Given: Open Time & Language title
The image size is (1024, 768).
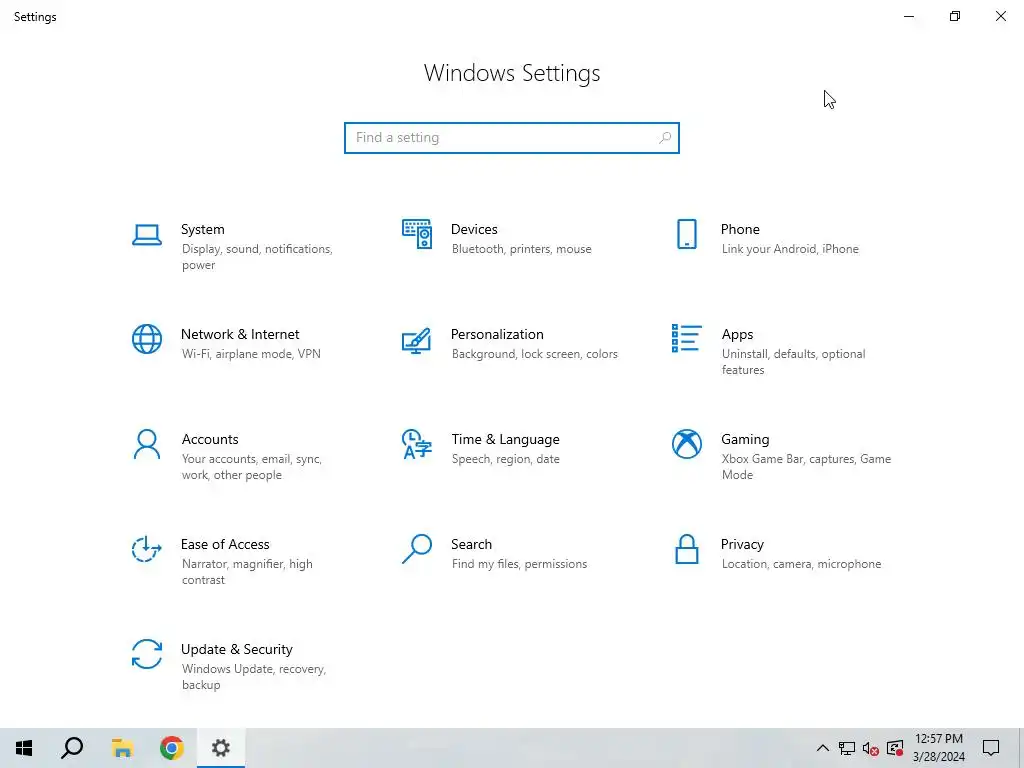Looking at the screenshot, I should tap(505, 440).
